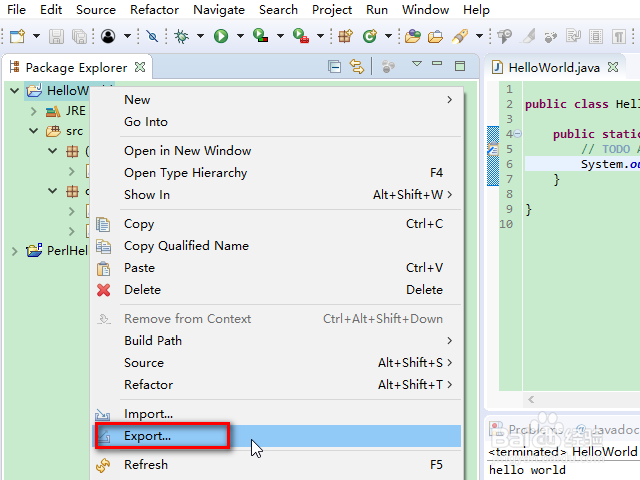Close the HelloWorld.java editor tab

coord(613,67)
